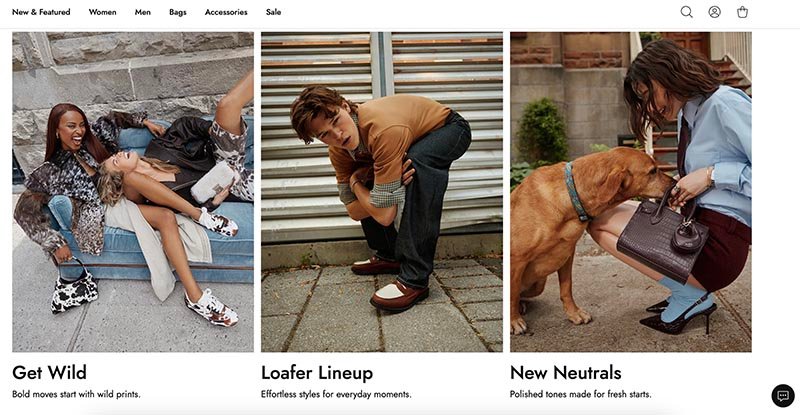The height and width of the screenshot is (415, 800).
Task: Click 'Effortless styles for everyday moments' text
Action: tap(336, 394)
